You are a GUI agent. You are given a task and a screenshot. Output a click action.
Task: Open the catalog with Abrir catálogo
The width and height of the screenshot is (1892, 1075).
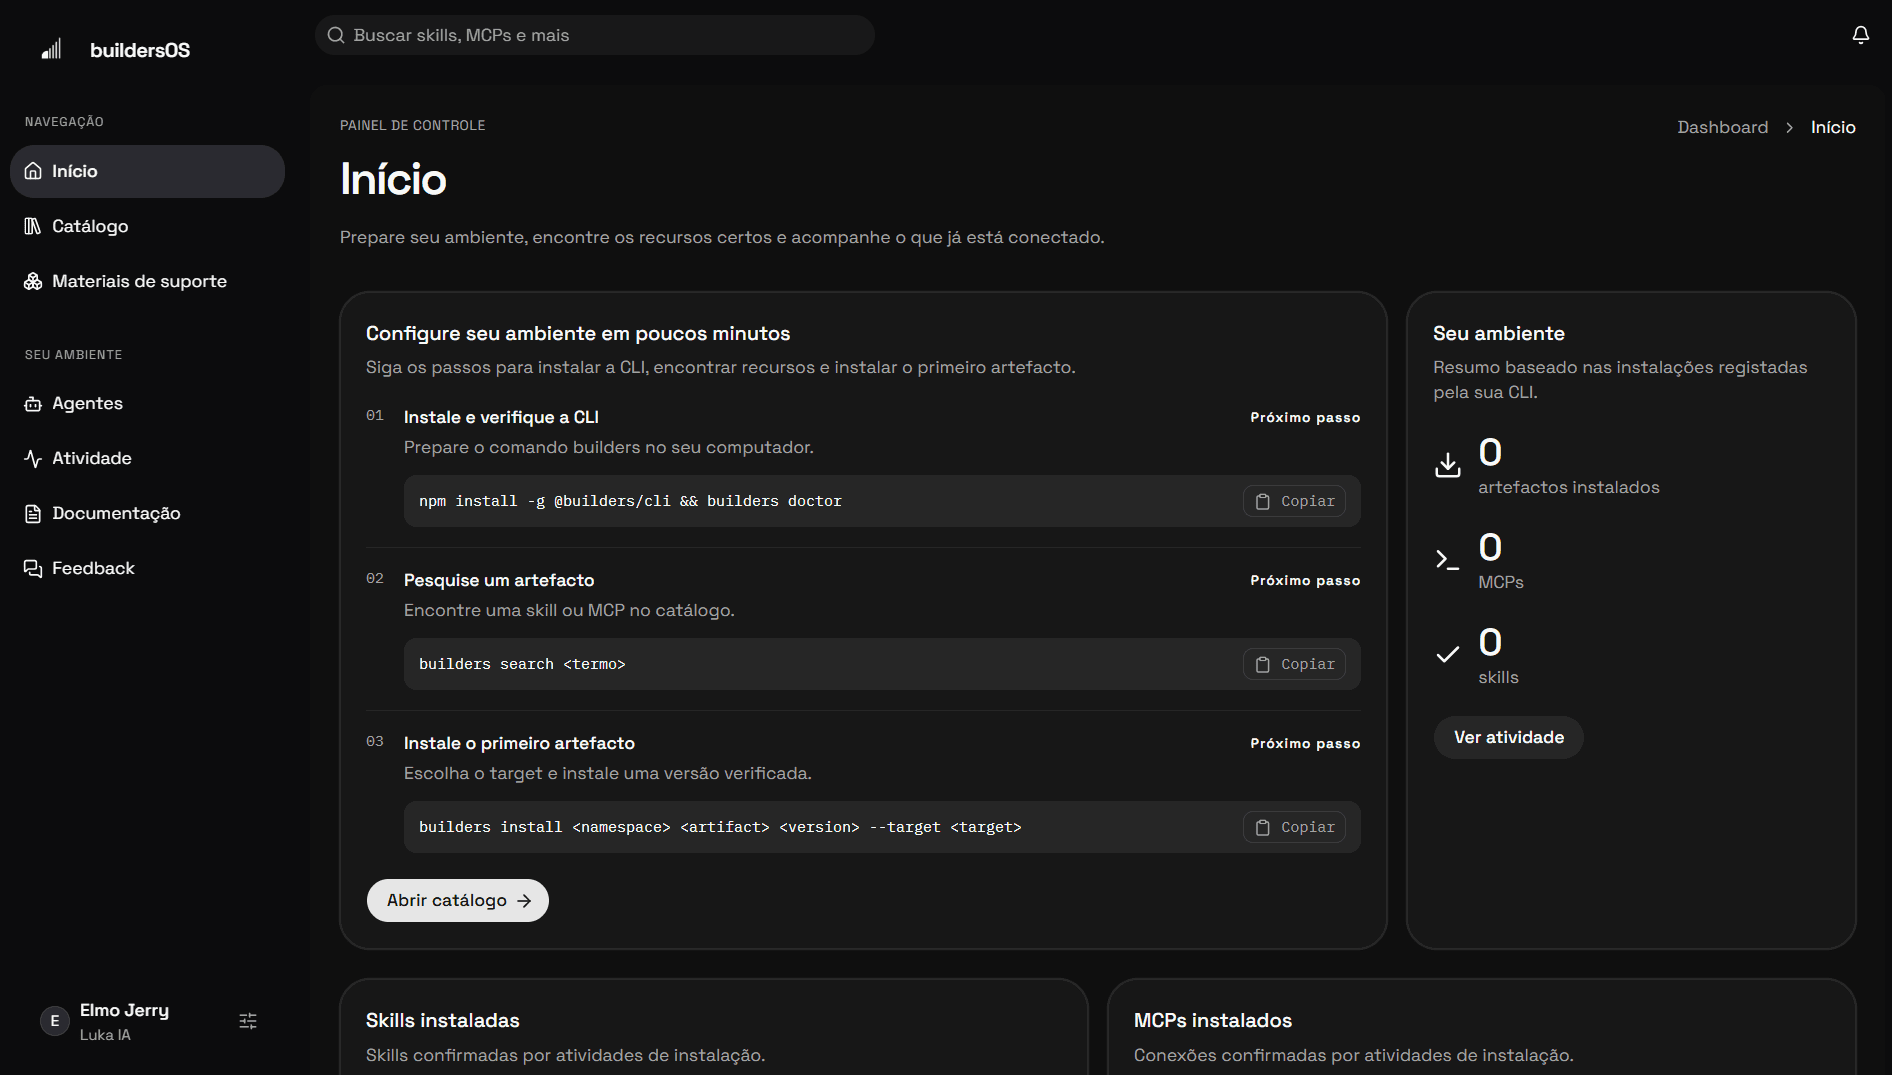[458, 900]
